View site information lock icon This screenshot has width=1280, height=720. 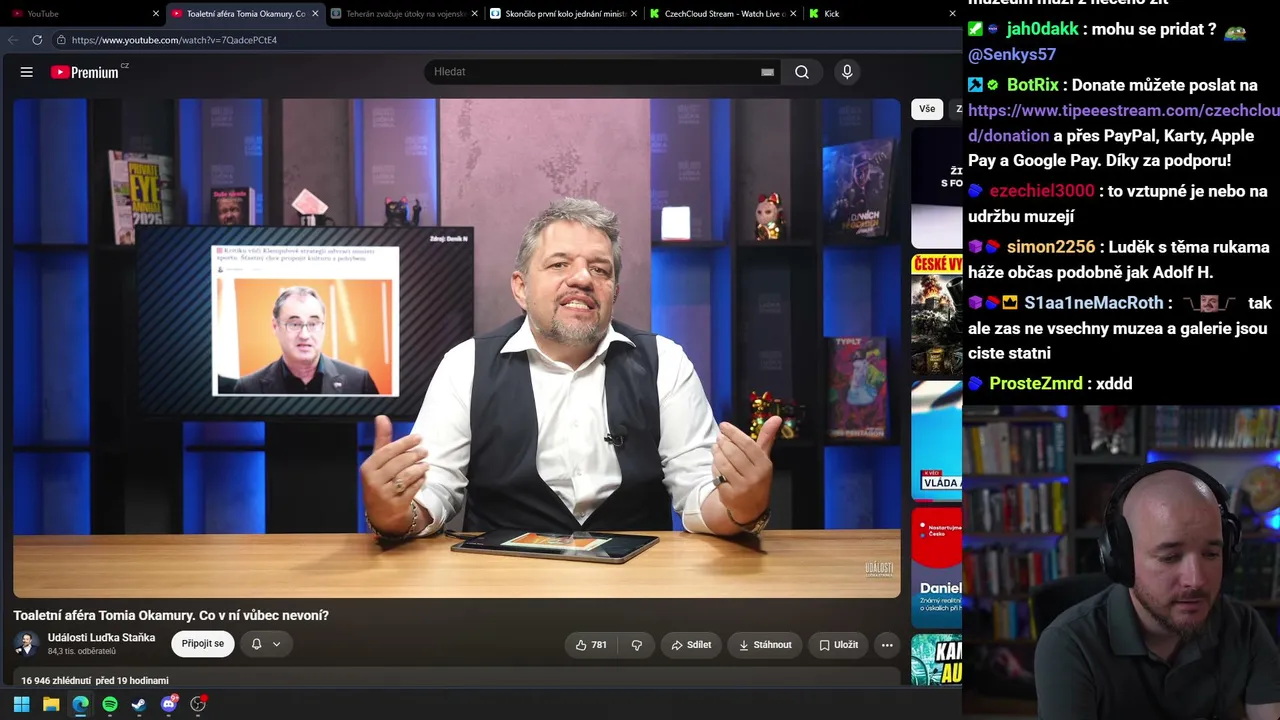[x=61, y=40]
